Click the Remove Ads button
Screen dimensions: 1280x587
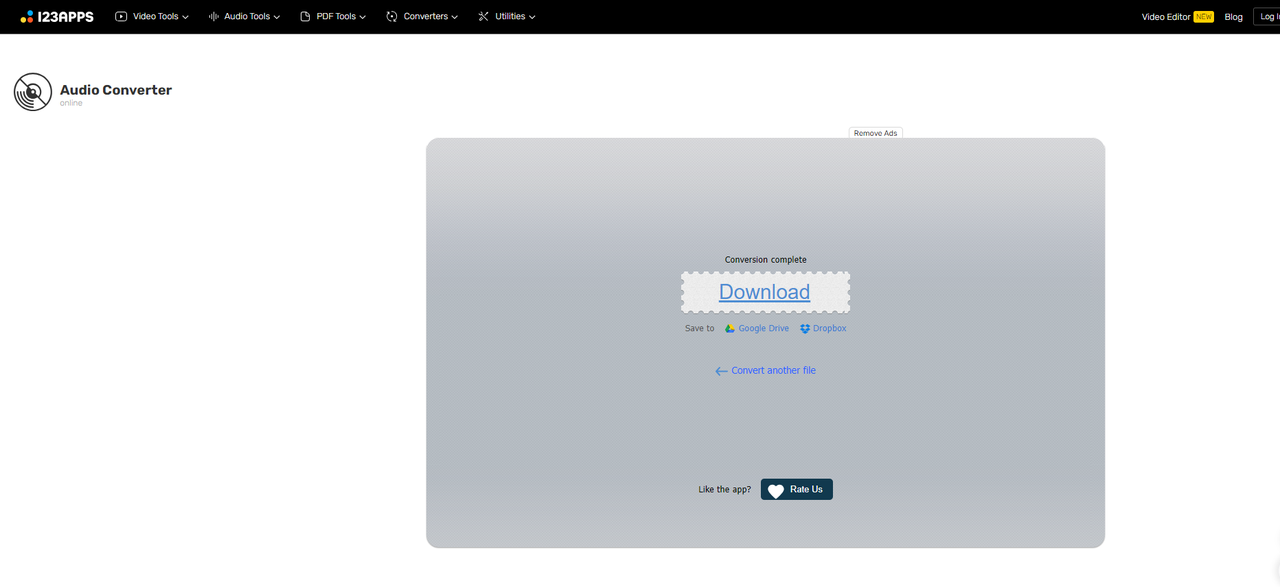876,133
